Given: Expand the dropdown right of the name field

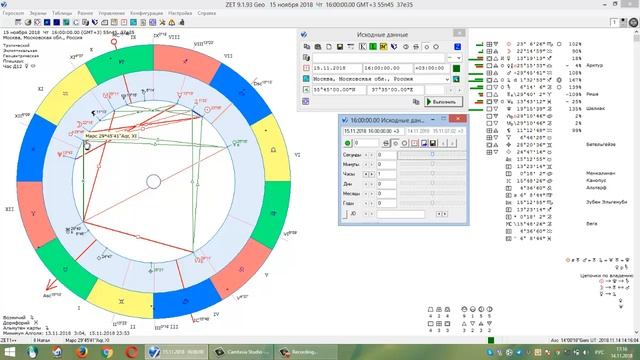Looking at the screenshot, I should click(x=459, y=58).
